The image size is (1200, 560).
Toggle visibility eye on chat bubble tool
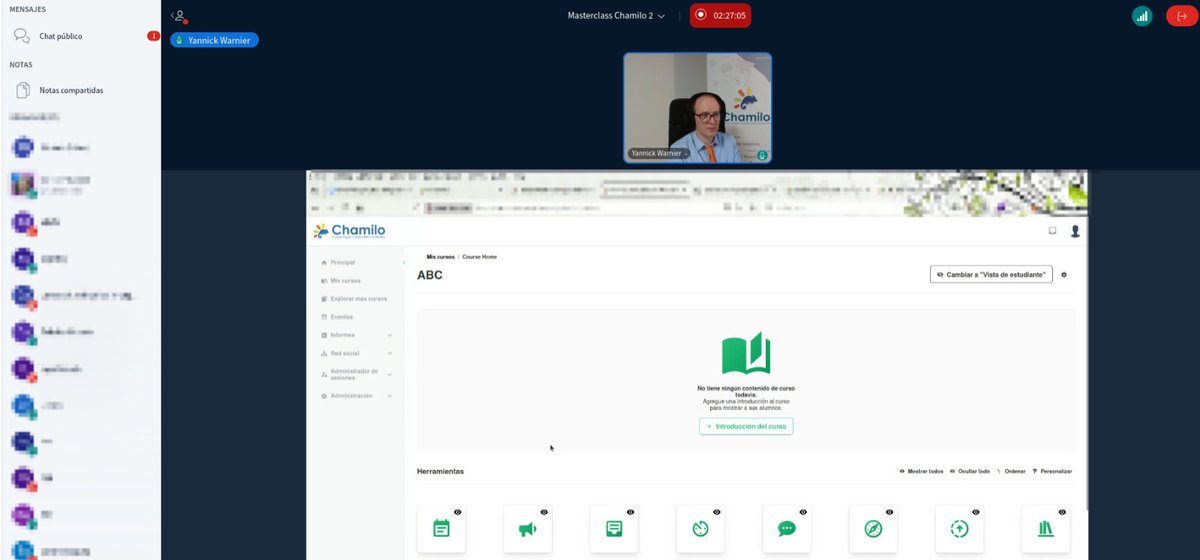coord(803,512)
